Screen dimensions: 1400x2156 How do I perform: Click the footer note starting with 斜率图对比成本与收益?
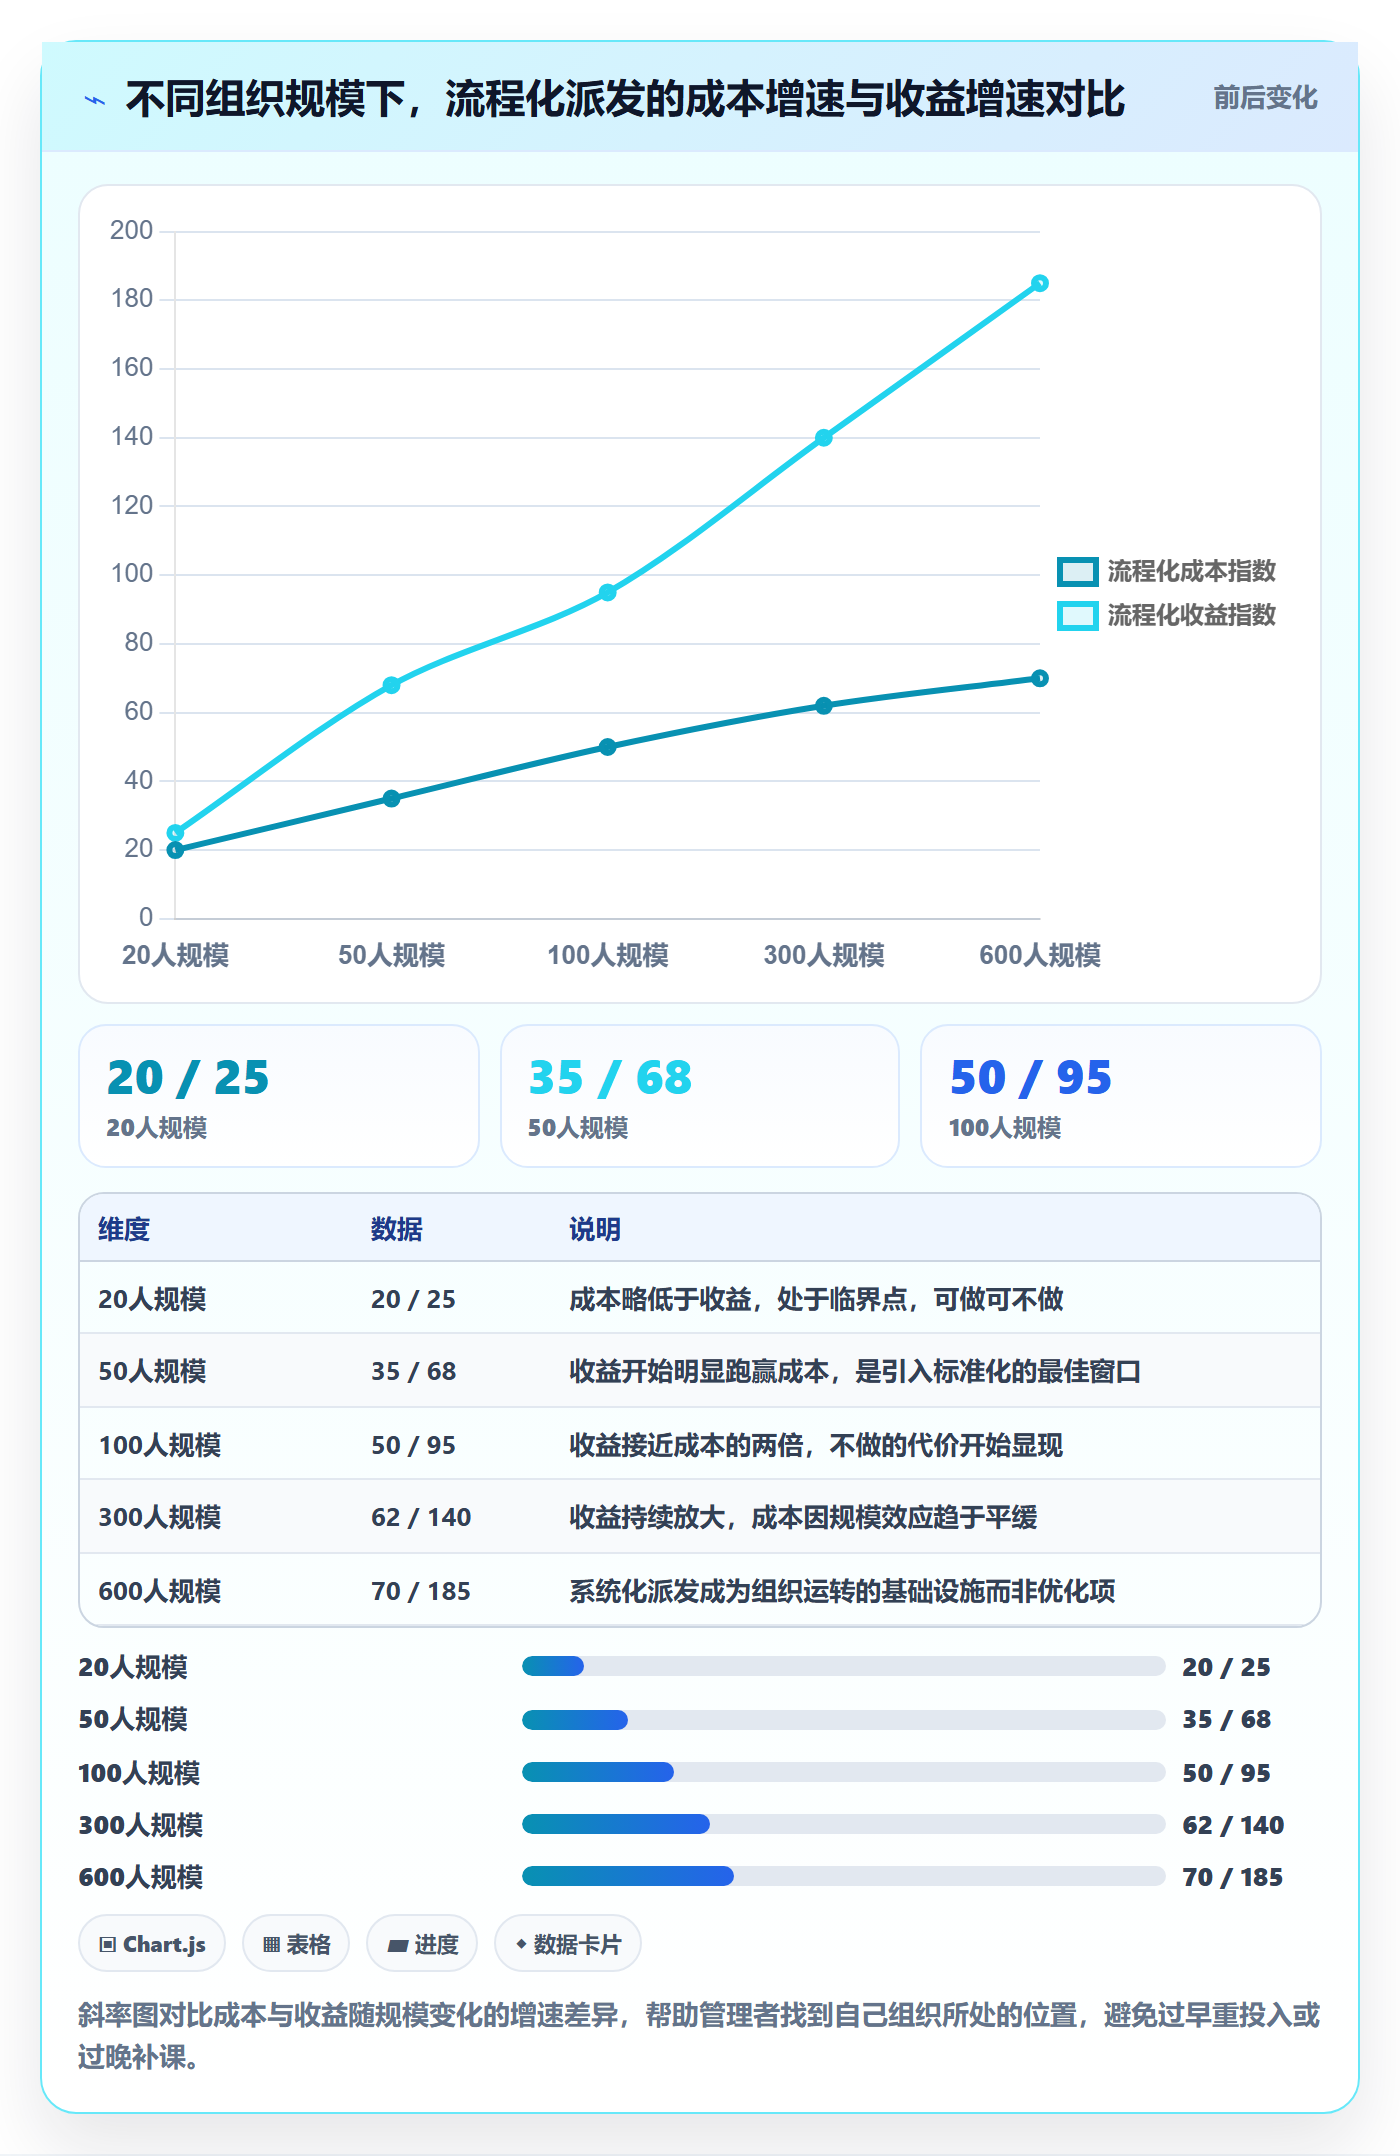(x=699, y=2036)
